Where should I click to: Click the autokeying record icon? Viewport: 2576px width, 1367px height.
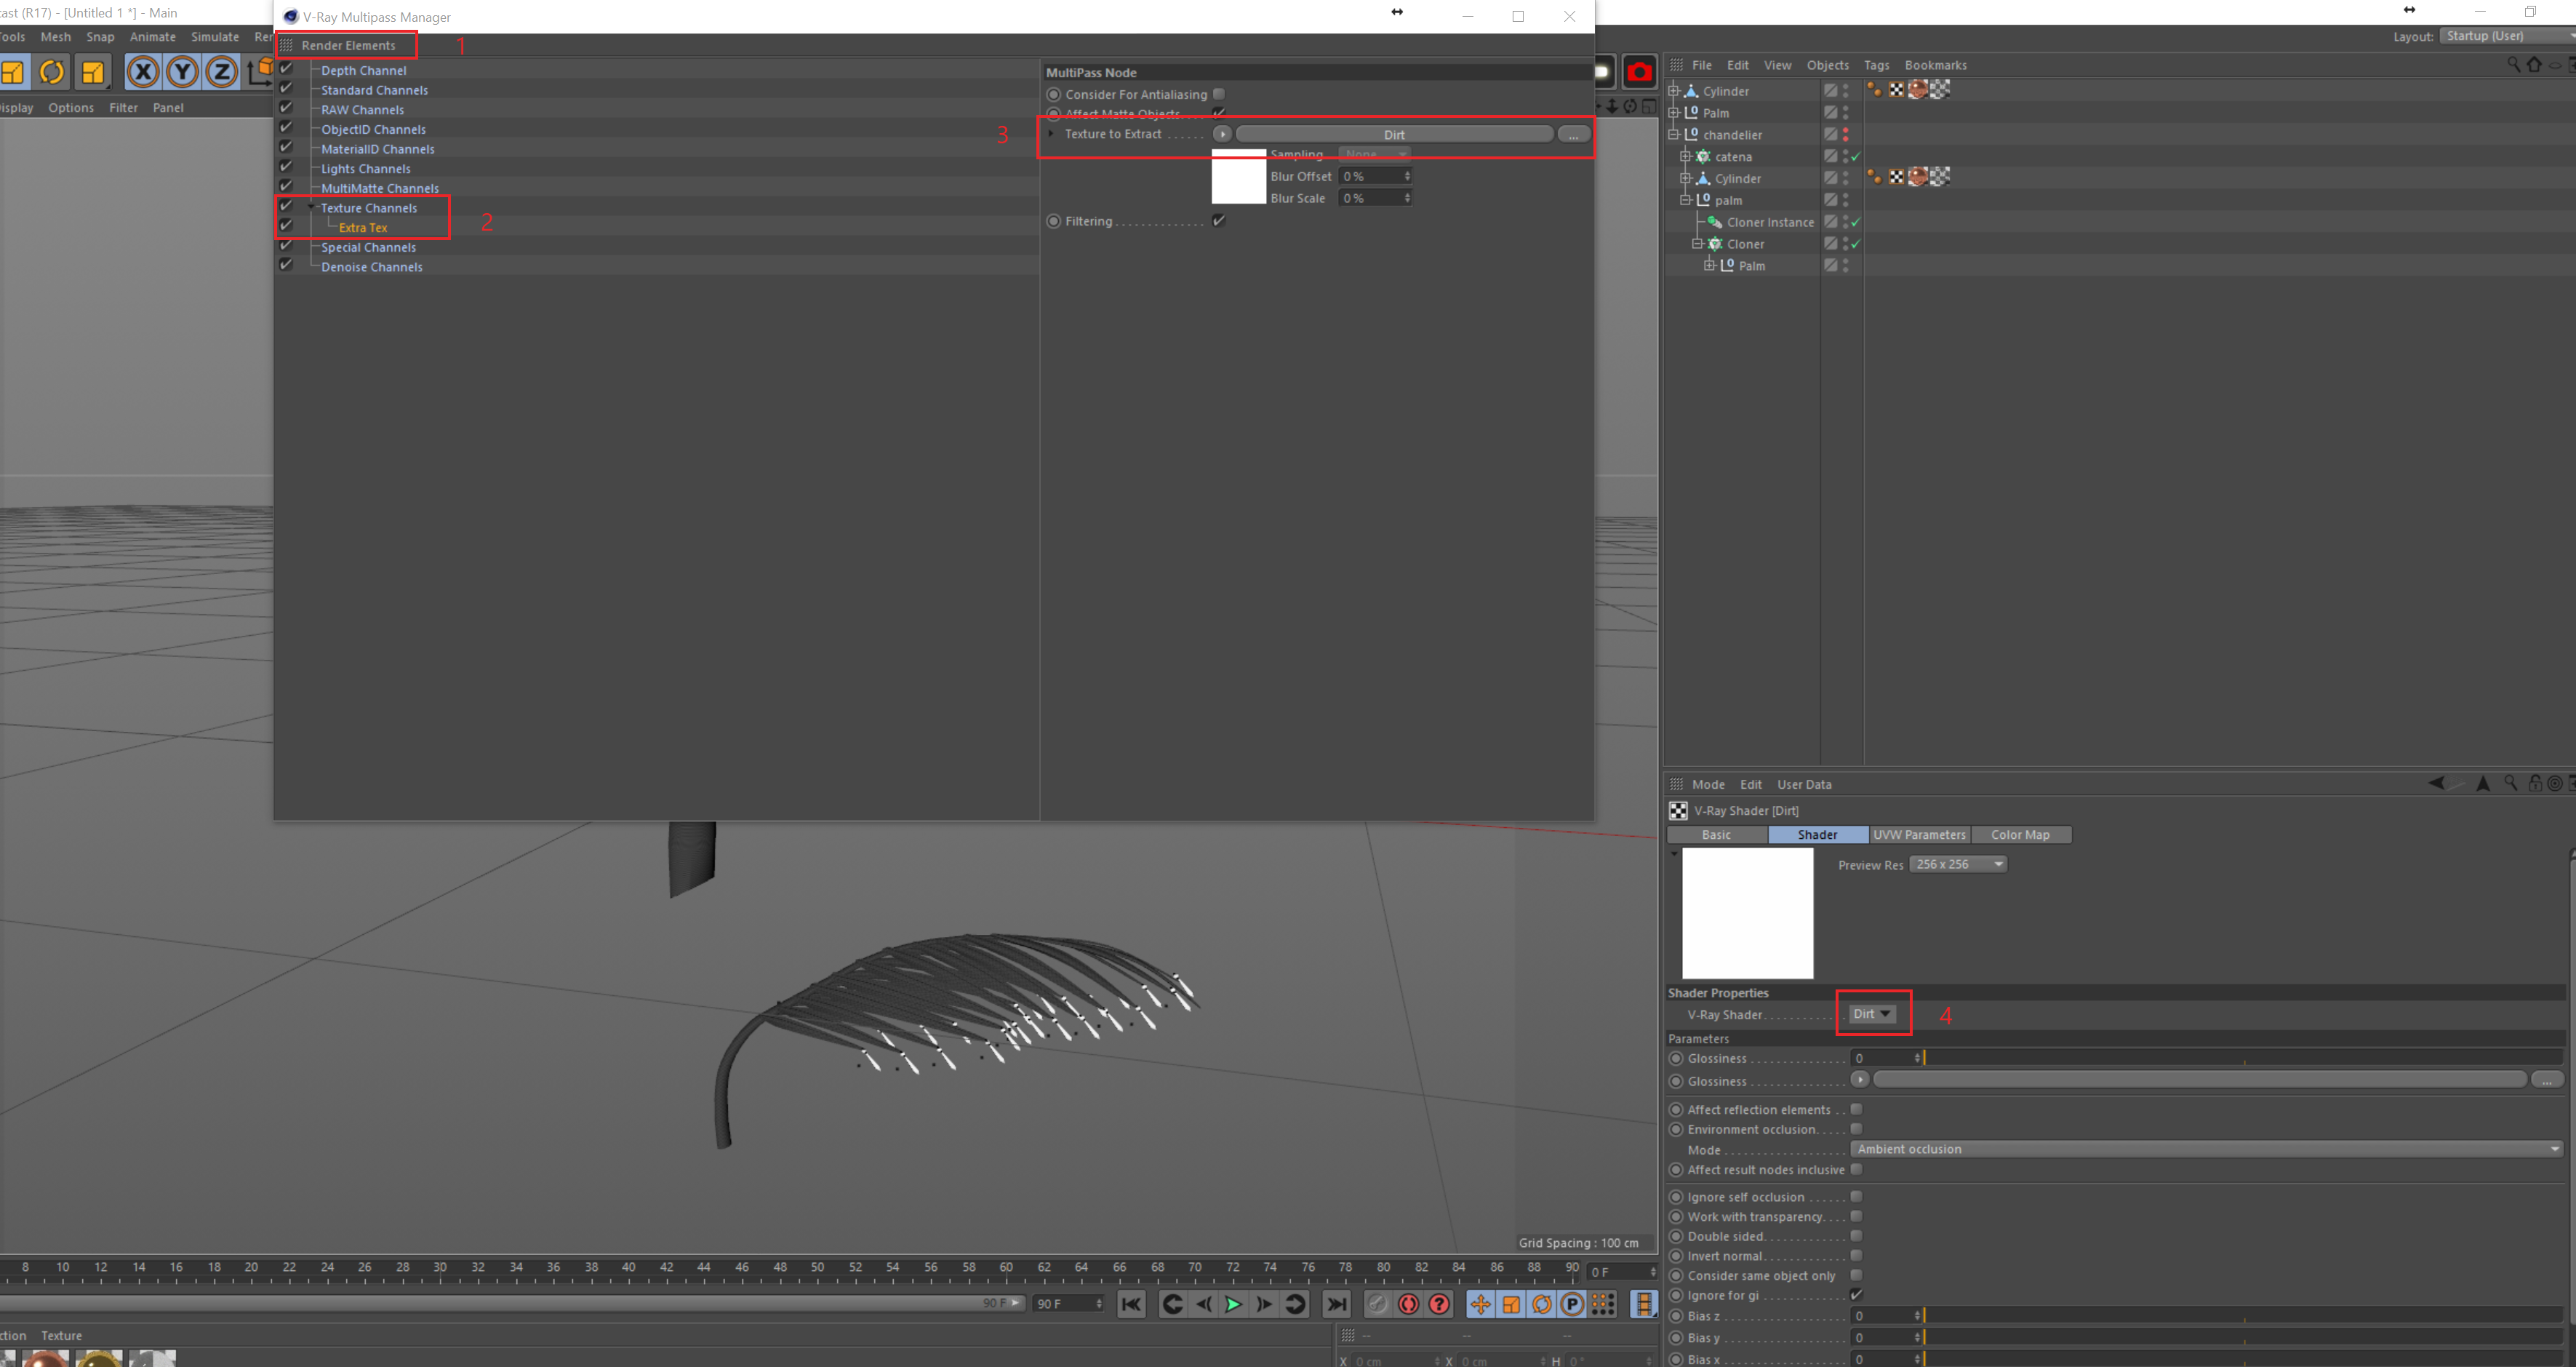[x=1408, y=1304]
